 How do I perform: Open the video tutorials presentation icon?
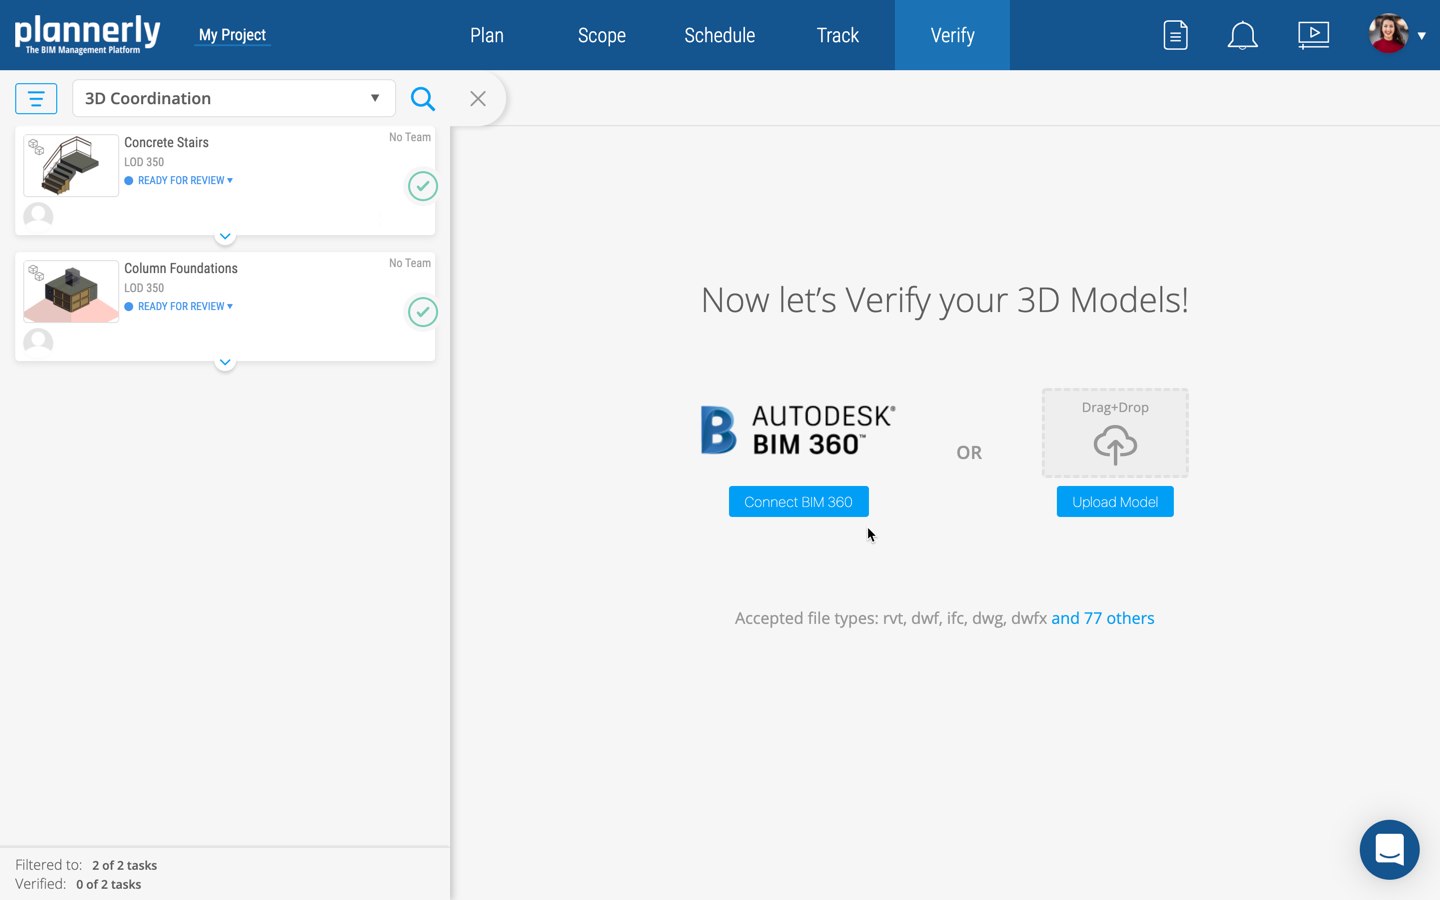click(1313, 35)
